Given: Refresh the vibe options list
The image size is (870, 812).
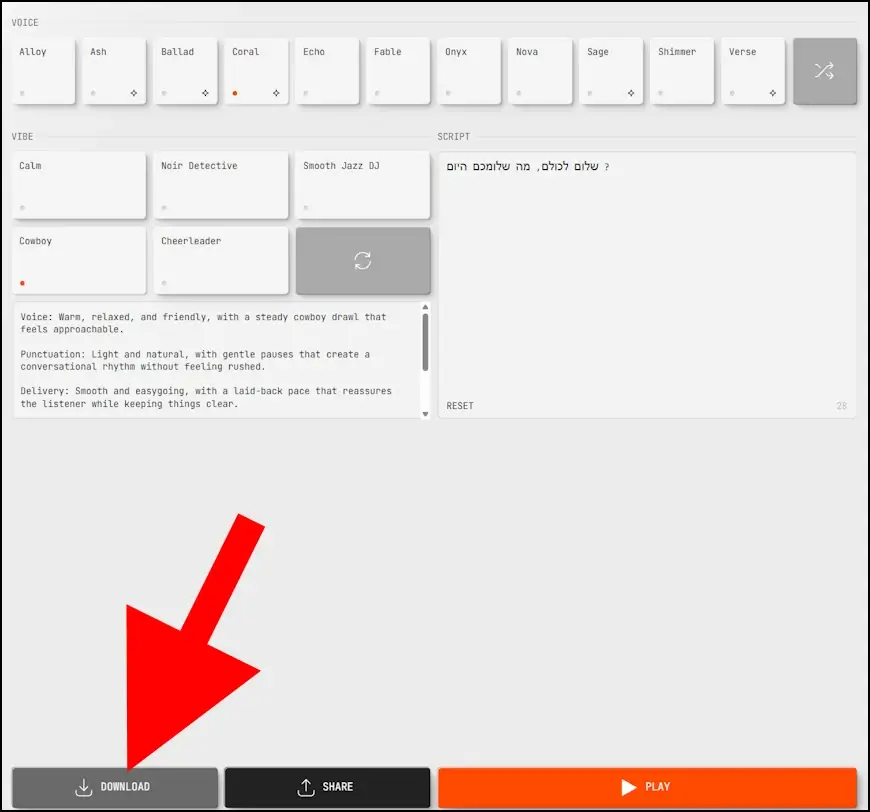Looking at the screenshot, I should click(363, 260).
